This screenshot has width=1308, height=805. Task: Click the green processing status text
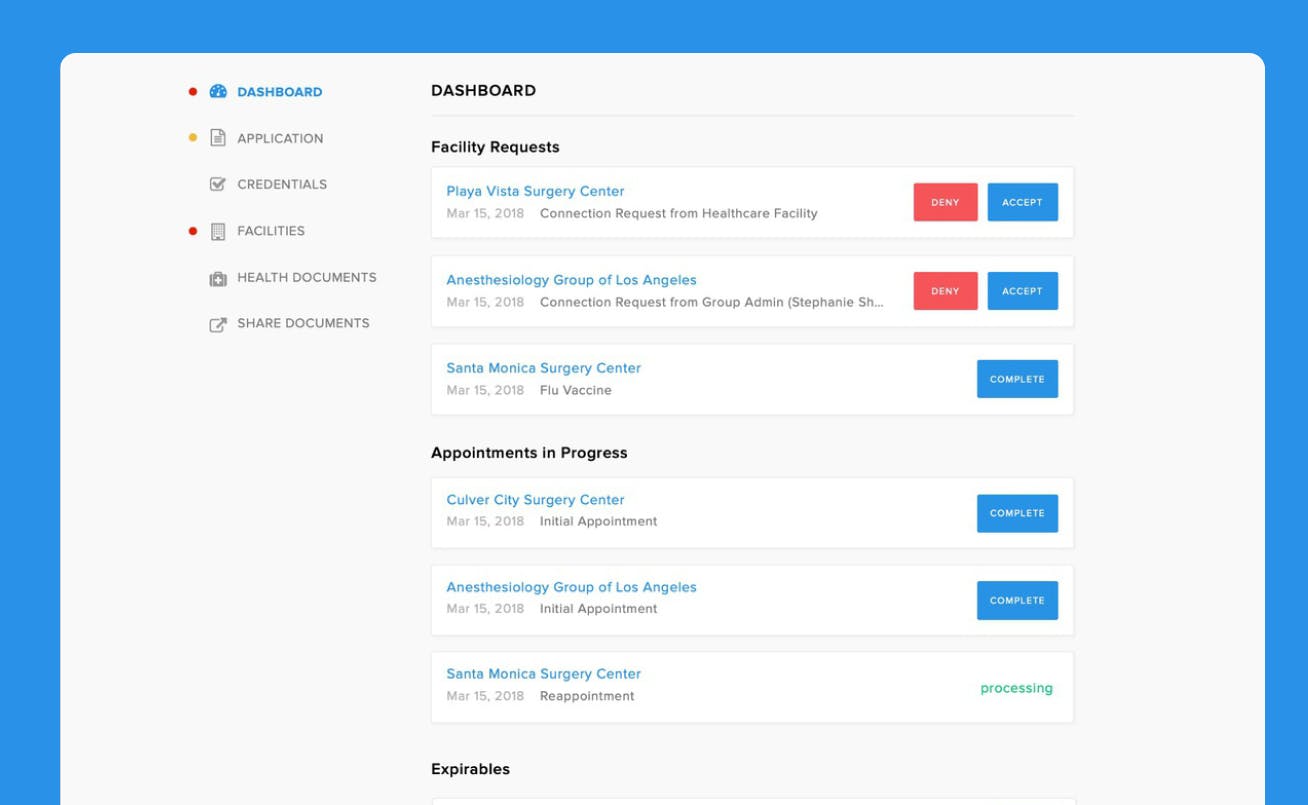[1016, 688]
